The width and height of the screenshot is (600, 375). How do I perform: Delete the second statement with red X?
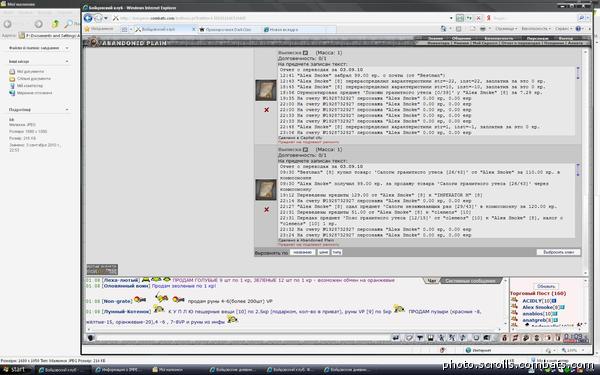pos(266,210)
